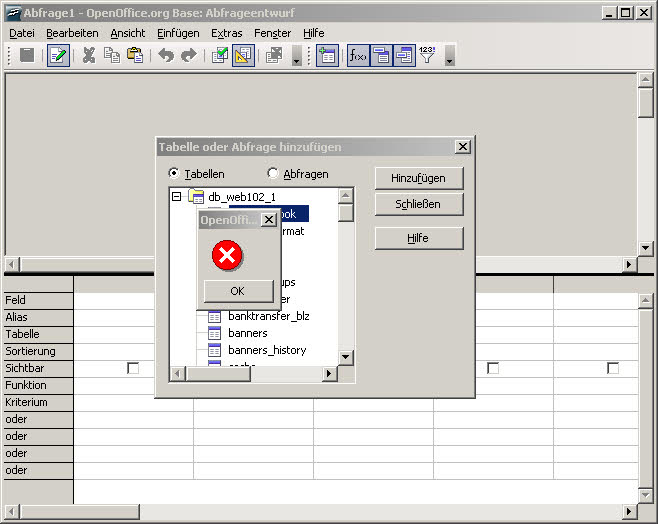Click the Distinct Values filter icon
Viewport: 658px width, 524px height.
(427, 56)
